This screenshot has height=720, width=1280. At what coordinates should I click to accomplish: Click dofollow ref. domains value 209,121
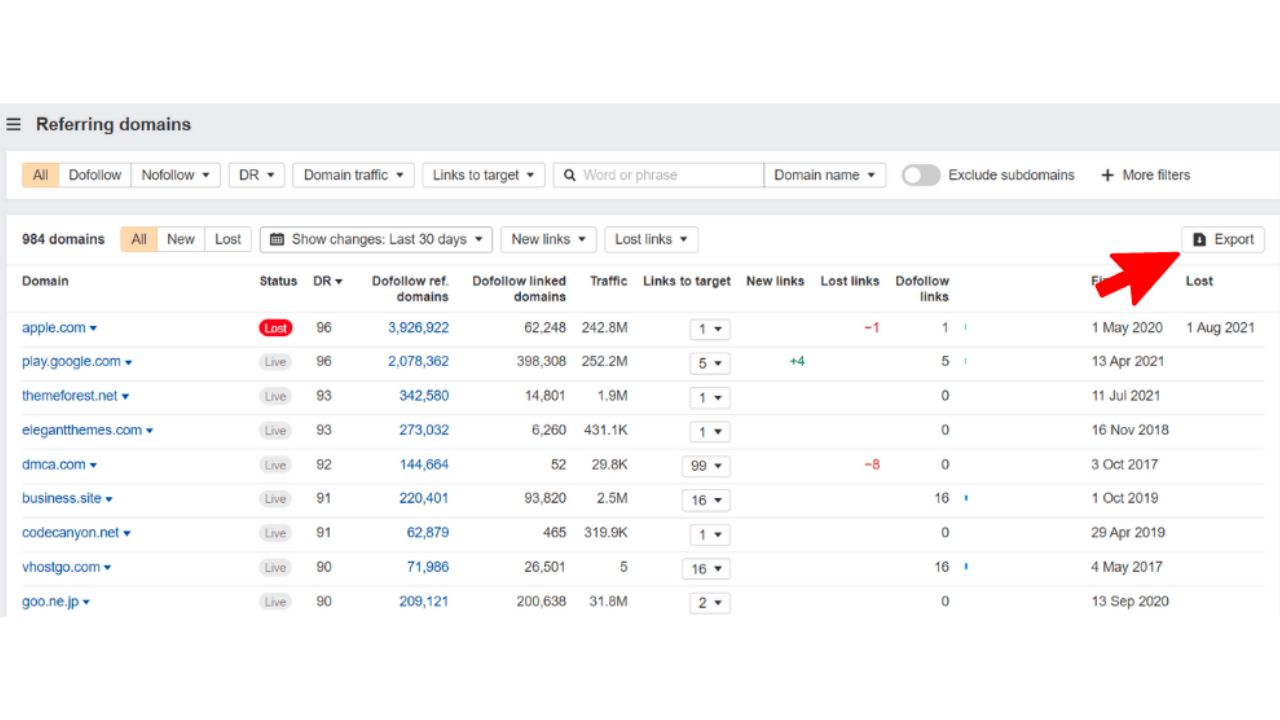424,602
